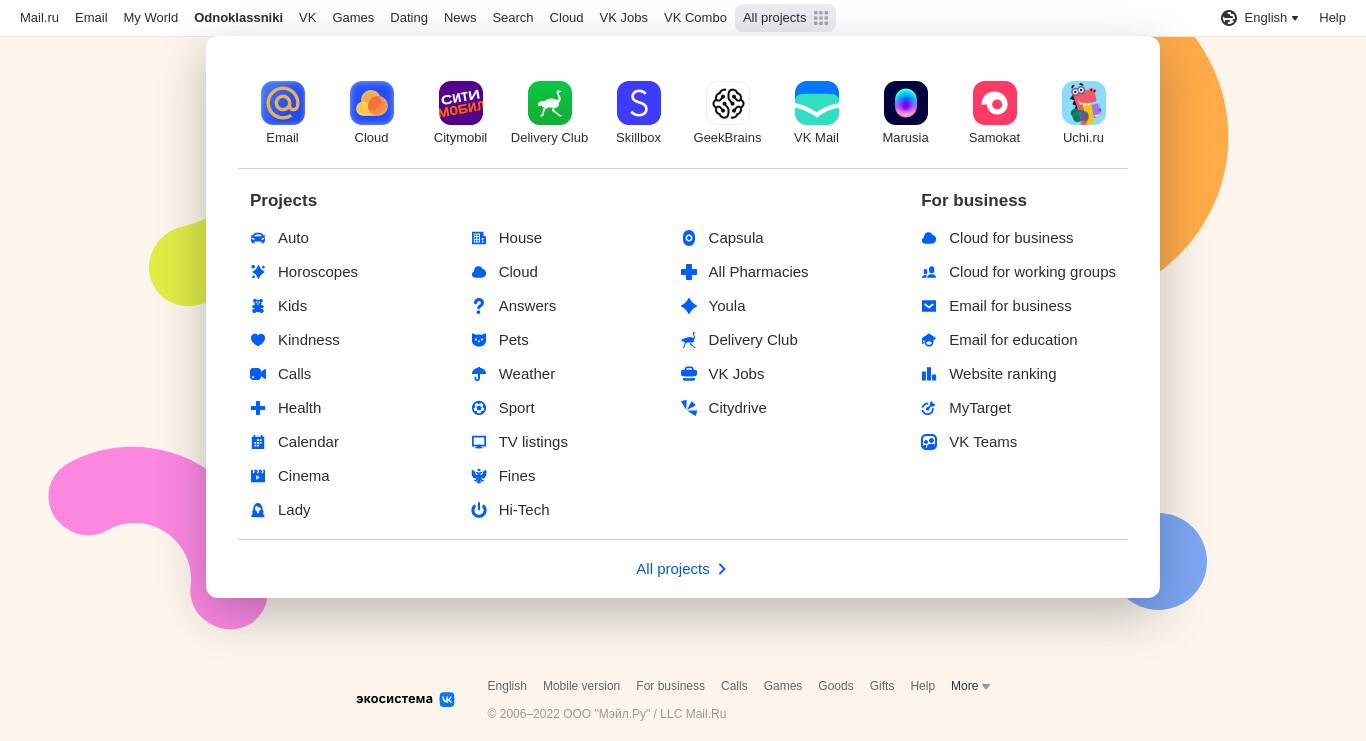Open the VK Mail app icon
Image resolution: width=1366 pixels, height=741 pixels.
[816, 103]
